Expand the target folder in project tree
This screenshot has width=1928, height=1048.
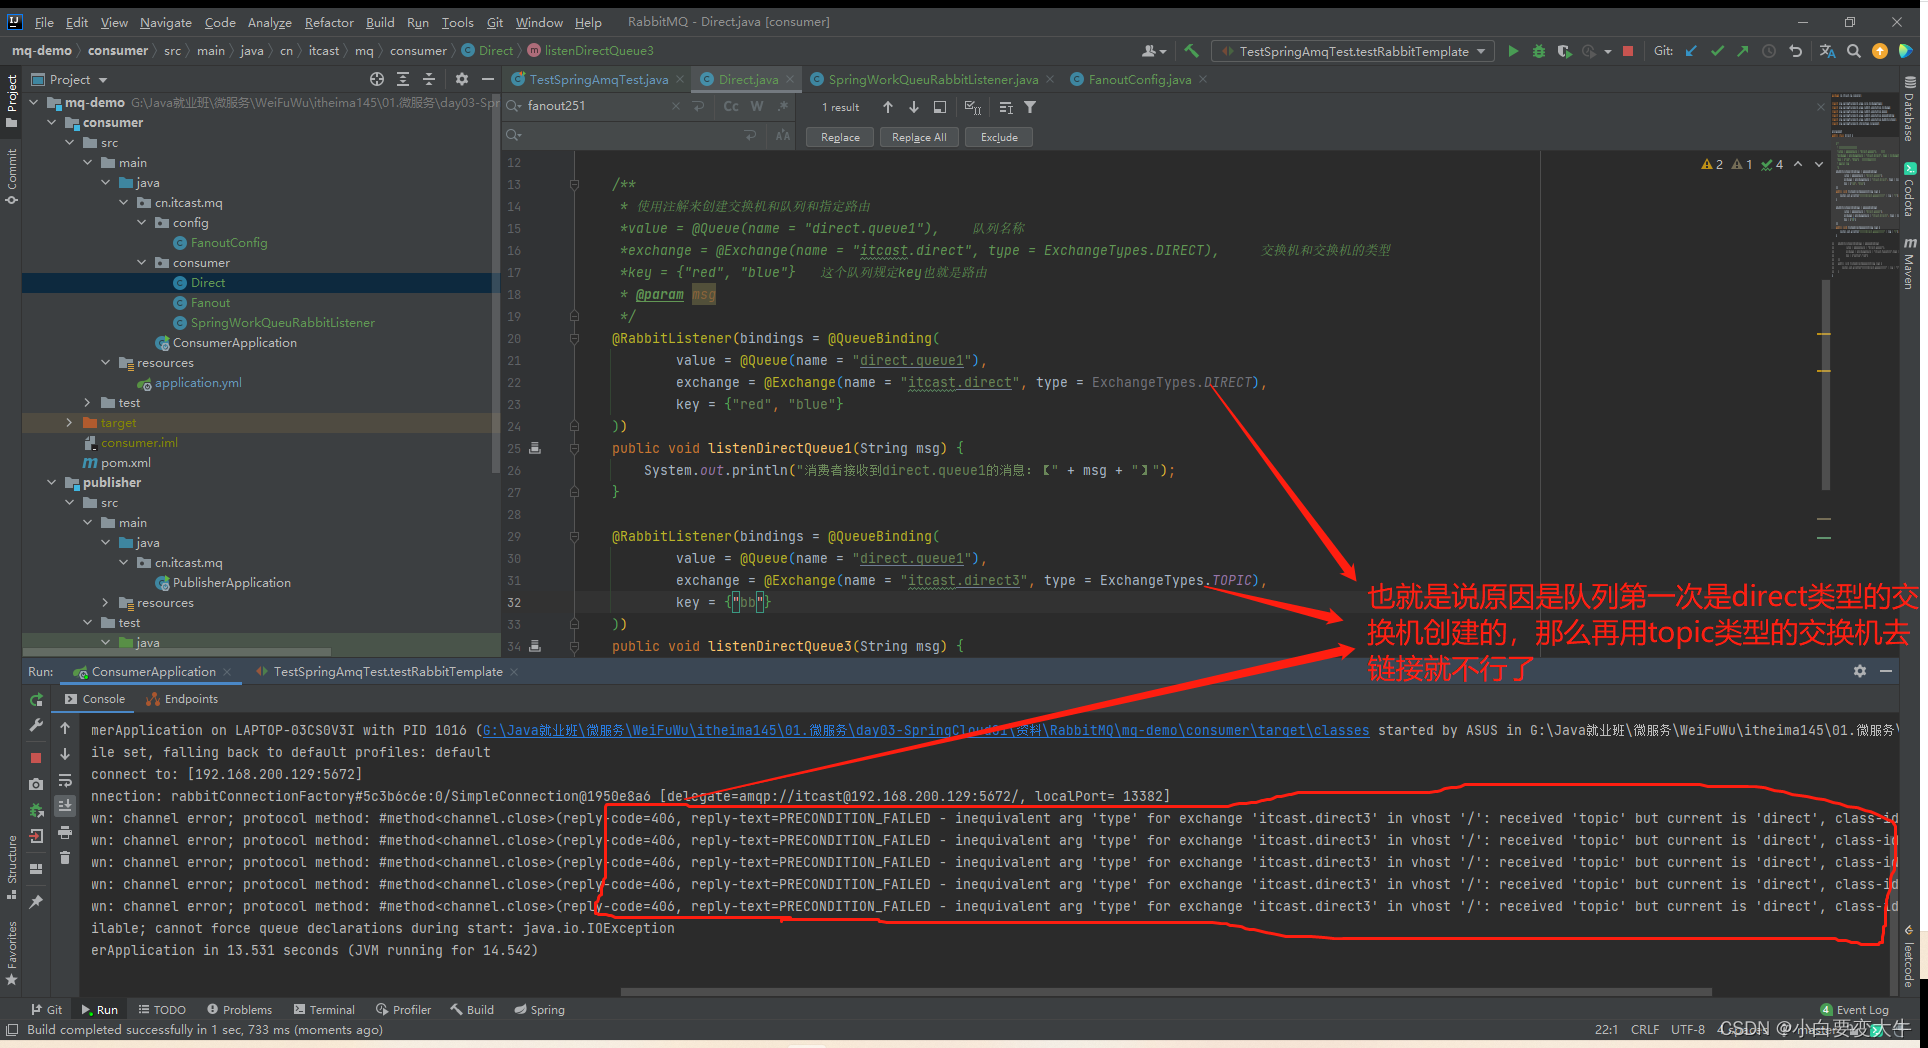tap(69, 423)
